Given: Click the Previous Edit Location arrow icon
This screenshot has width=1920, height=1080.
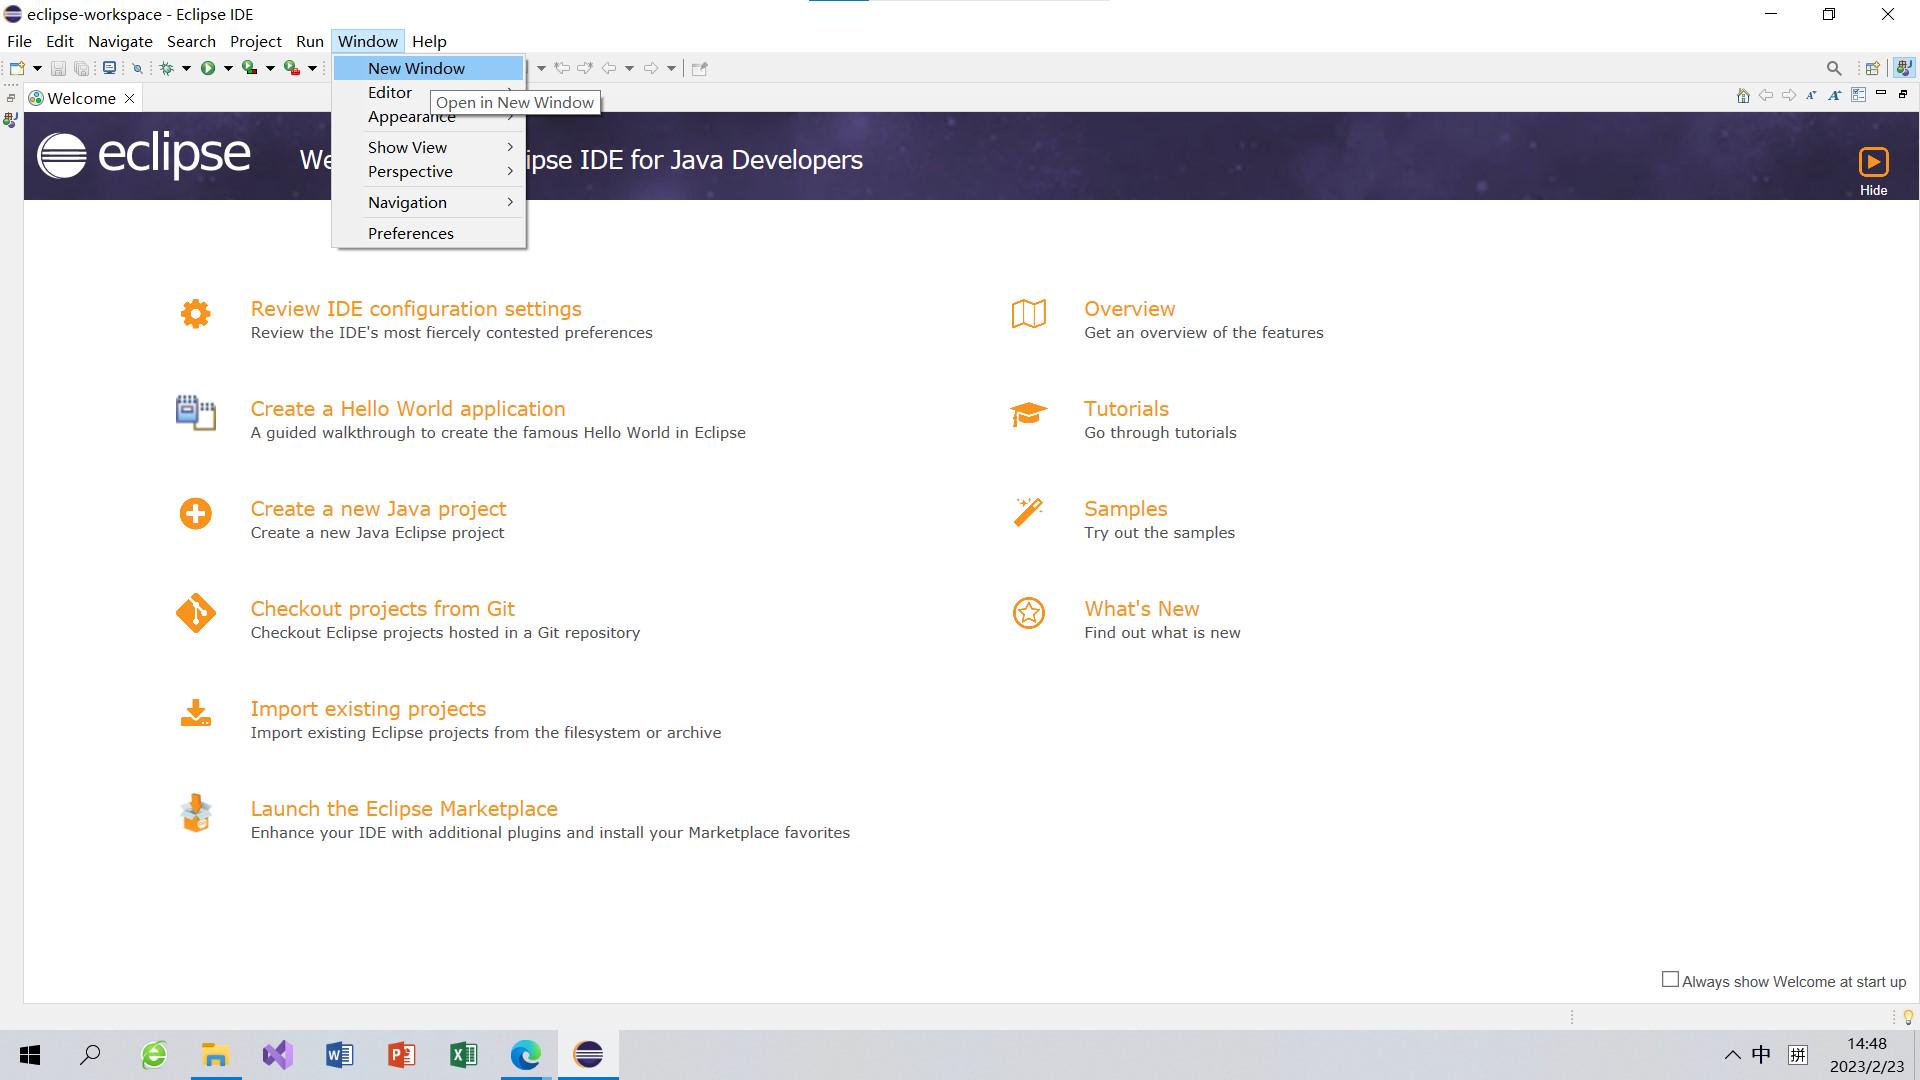Looking at the screenshot, I should point(562,68).
